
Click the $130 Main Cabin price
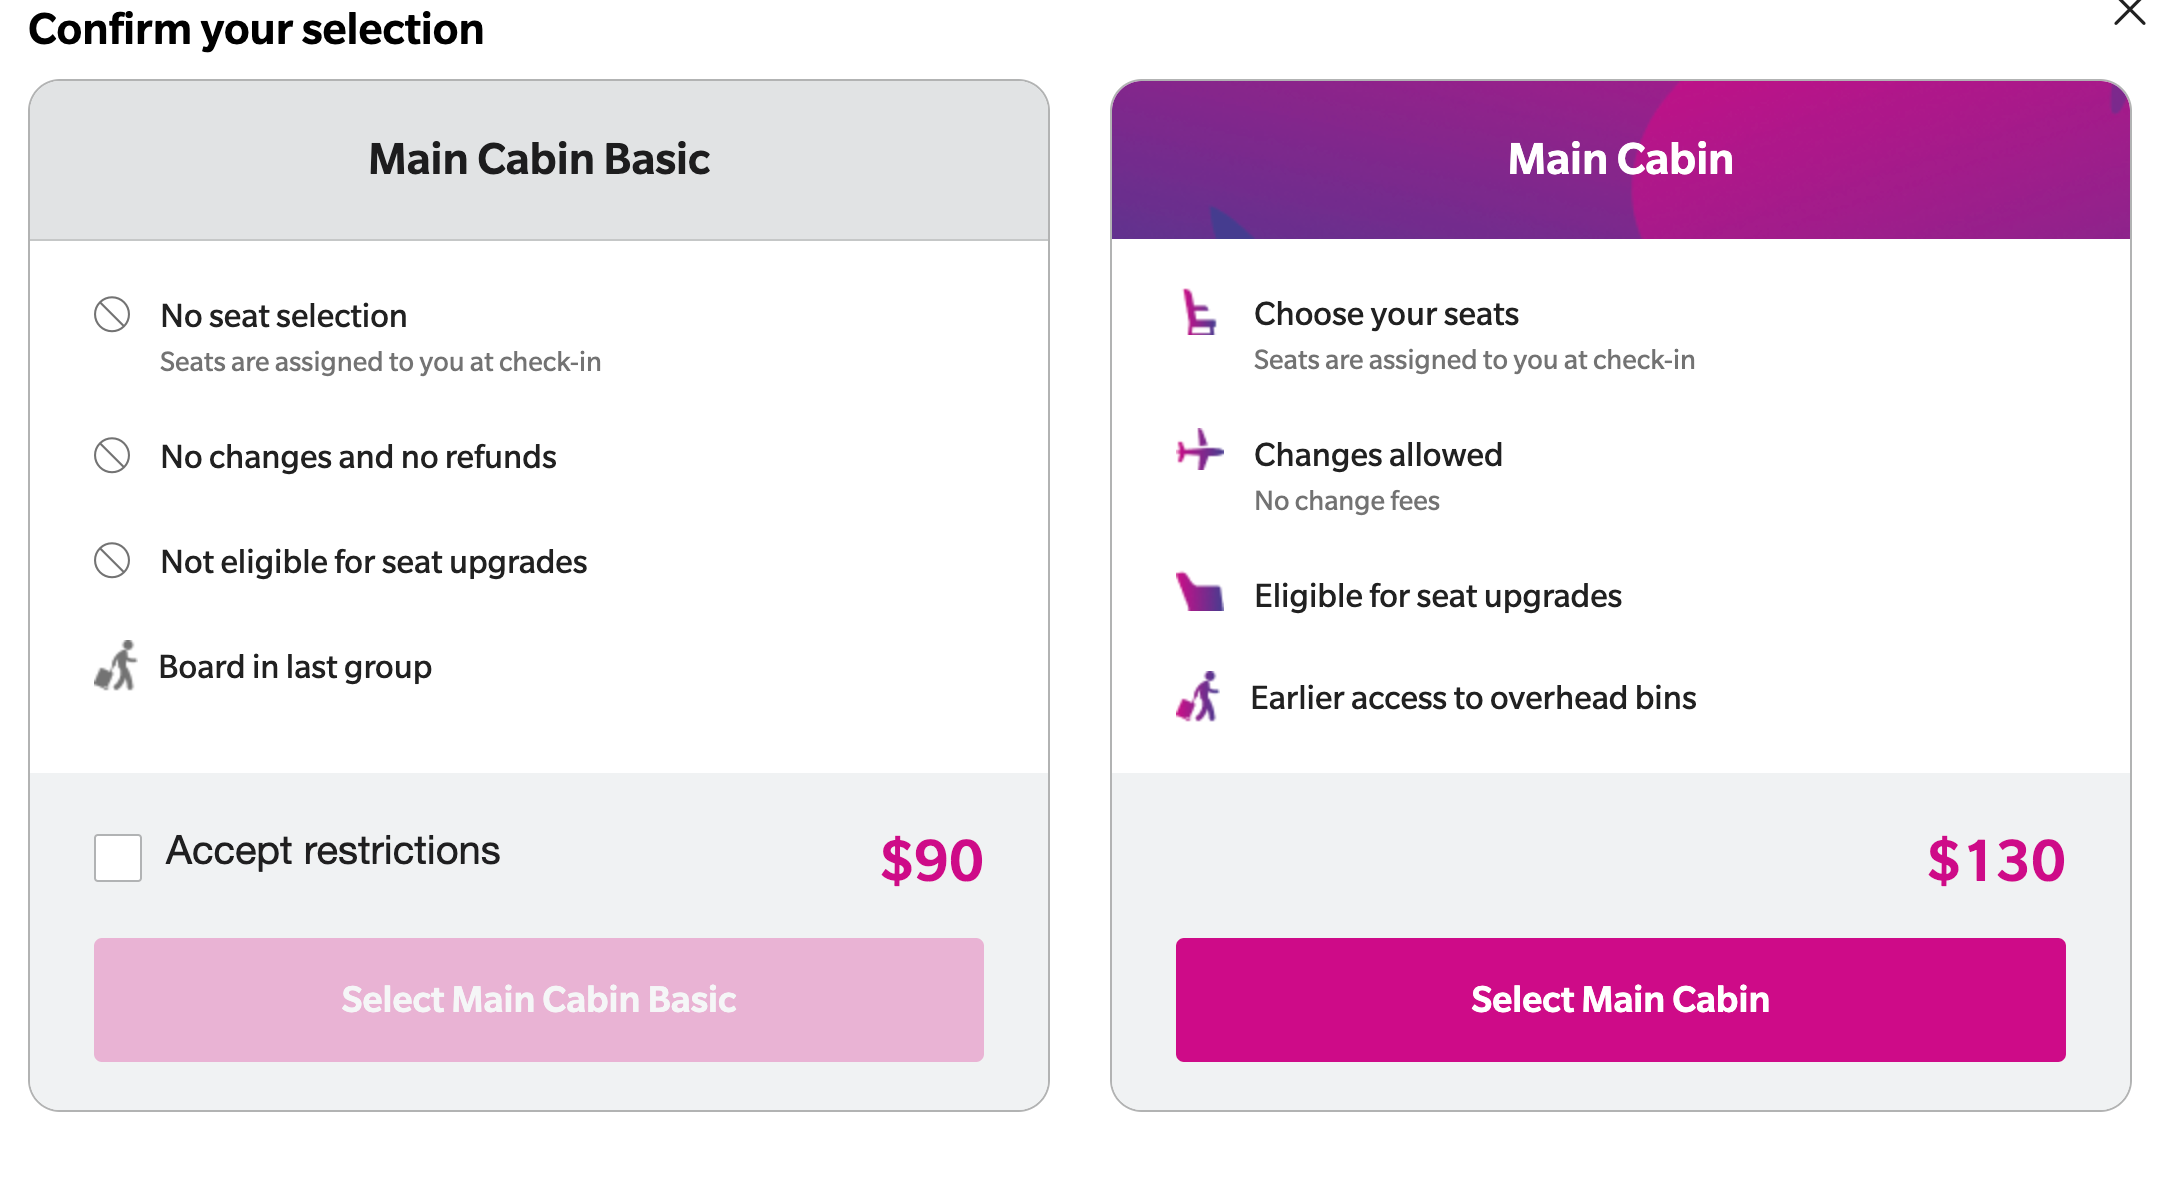tap(1996, 861)
